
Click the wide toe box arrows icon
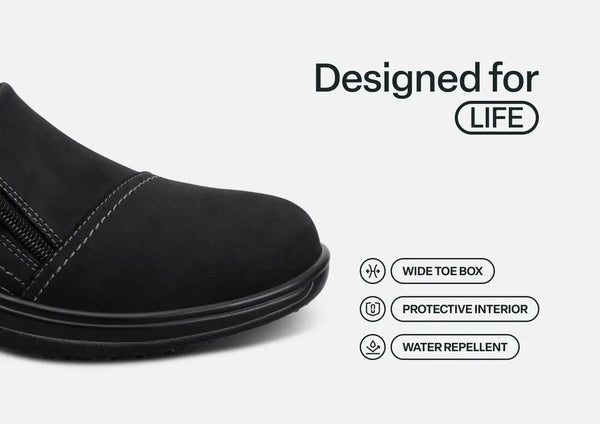click(x=372, y=271)
